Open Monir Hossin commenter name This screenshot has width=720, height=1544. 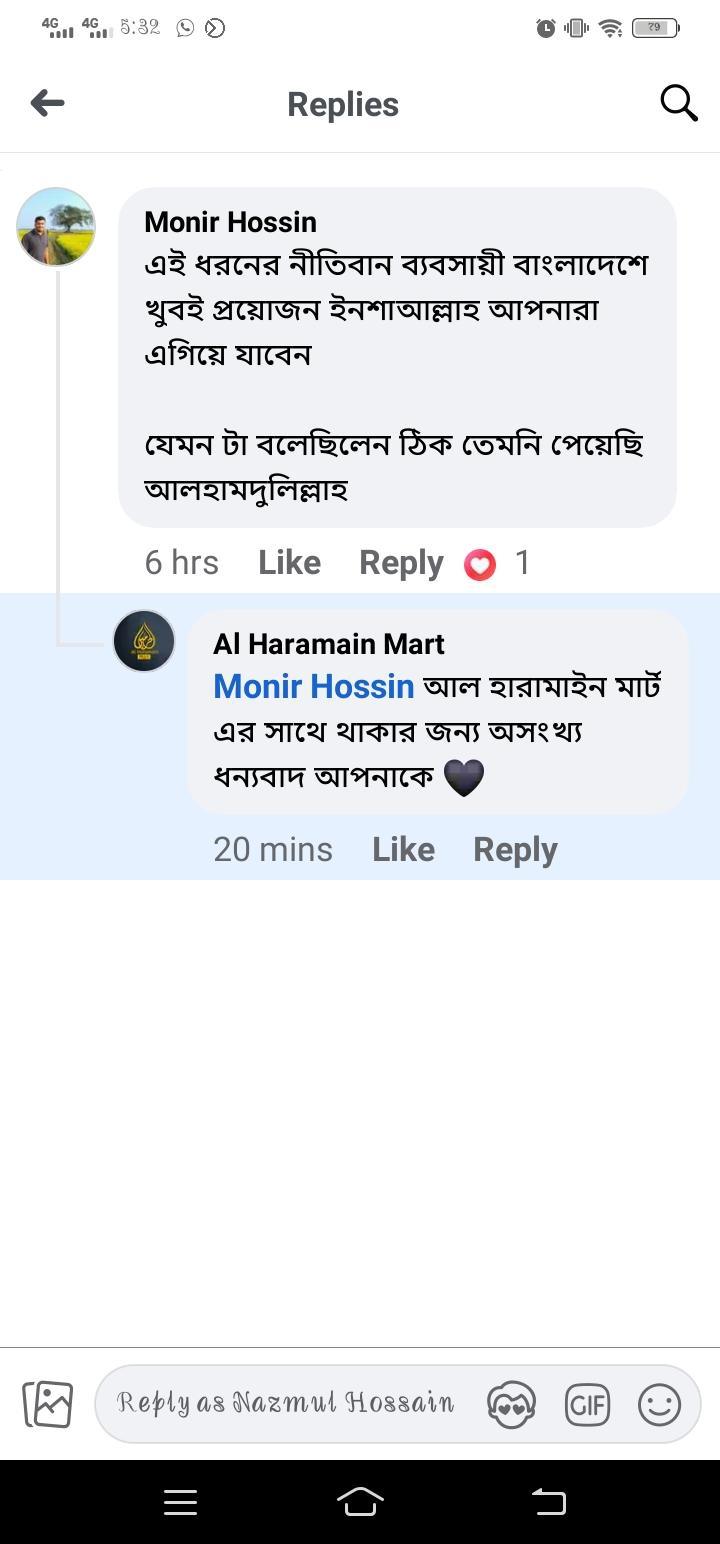(230, 222)
